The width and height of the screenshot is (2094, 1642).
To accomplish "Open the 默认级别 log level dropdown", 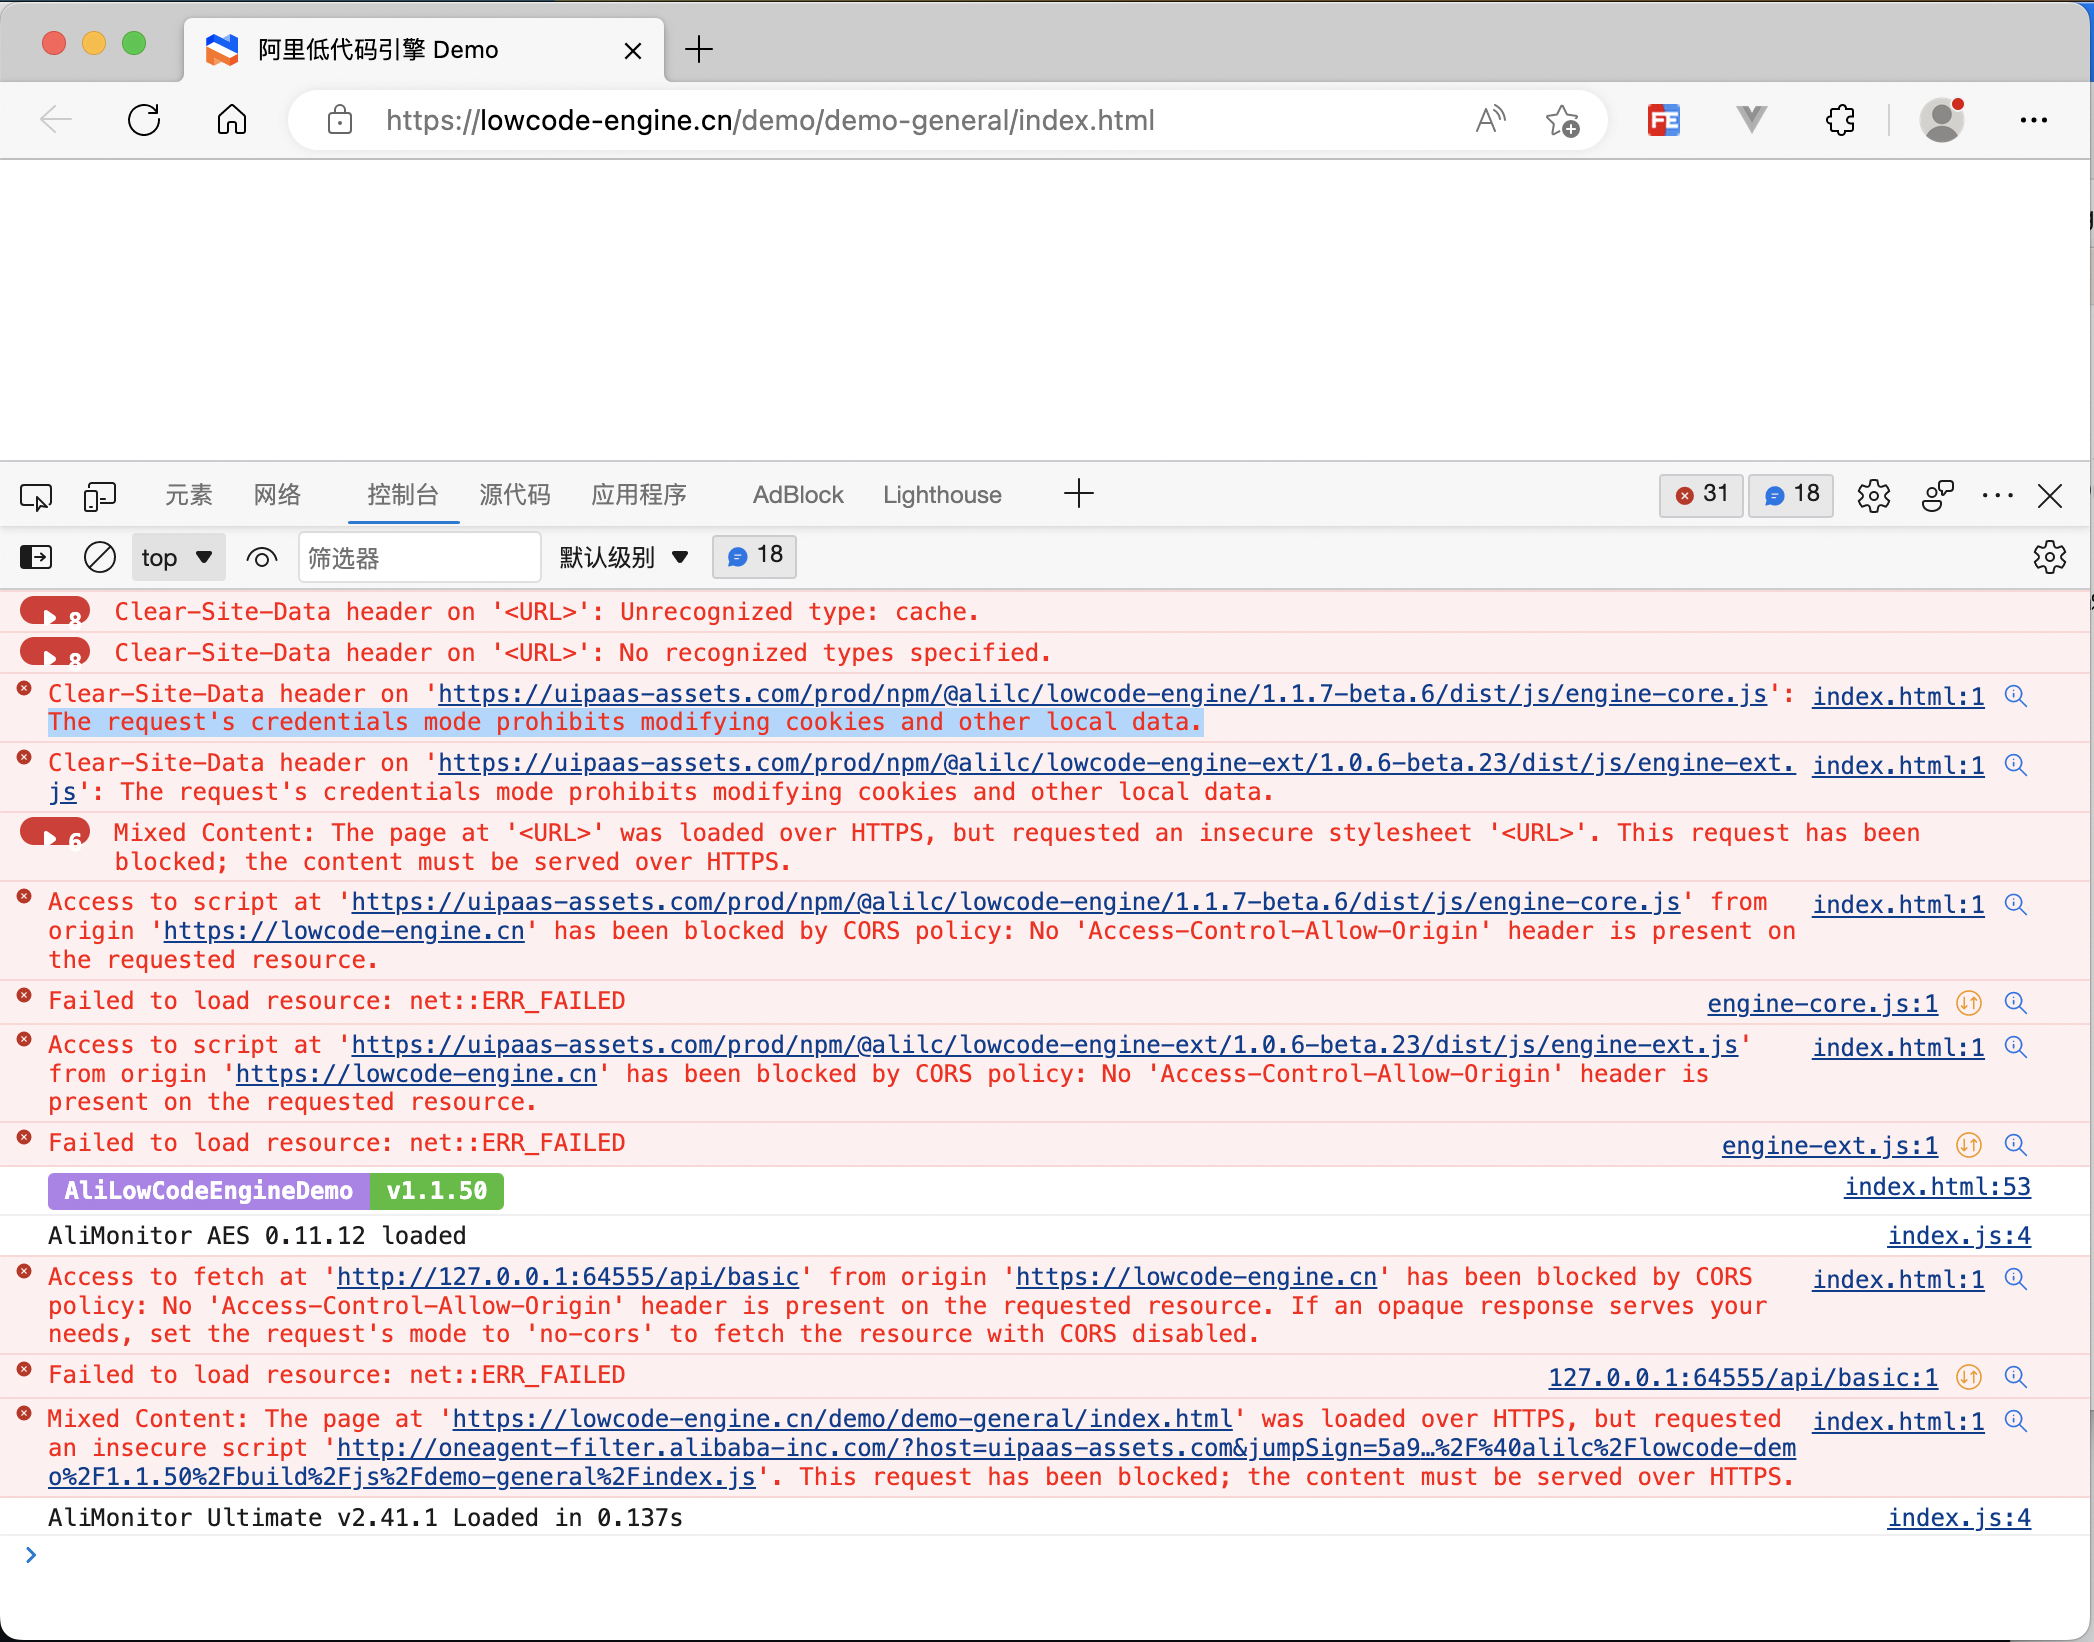I will tap(622, 557).
